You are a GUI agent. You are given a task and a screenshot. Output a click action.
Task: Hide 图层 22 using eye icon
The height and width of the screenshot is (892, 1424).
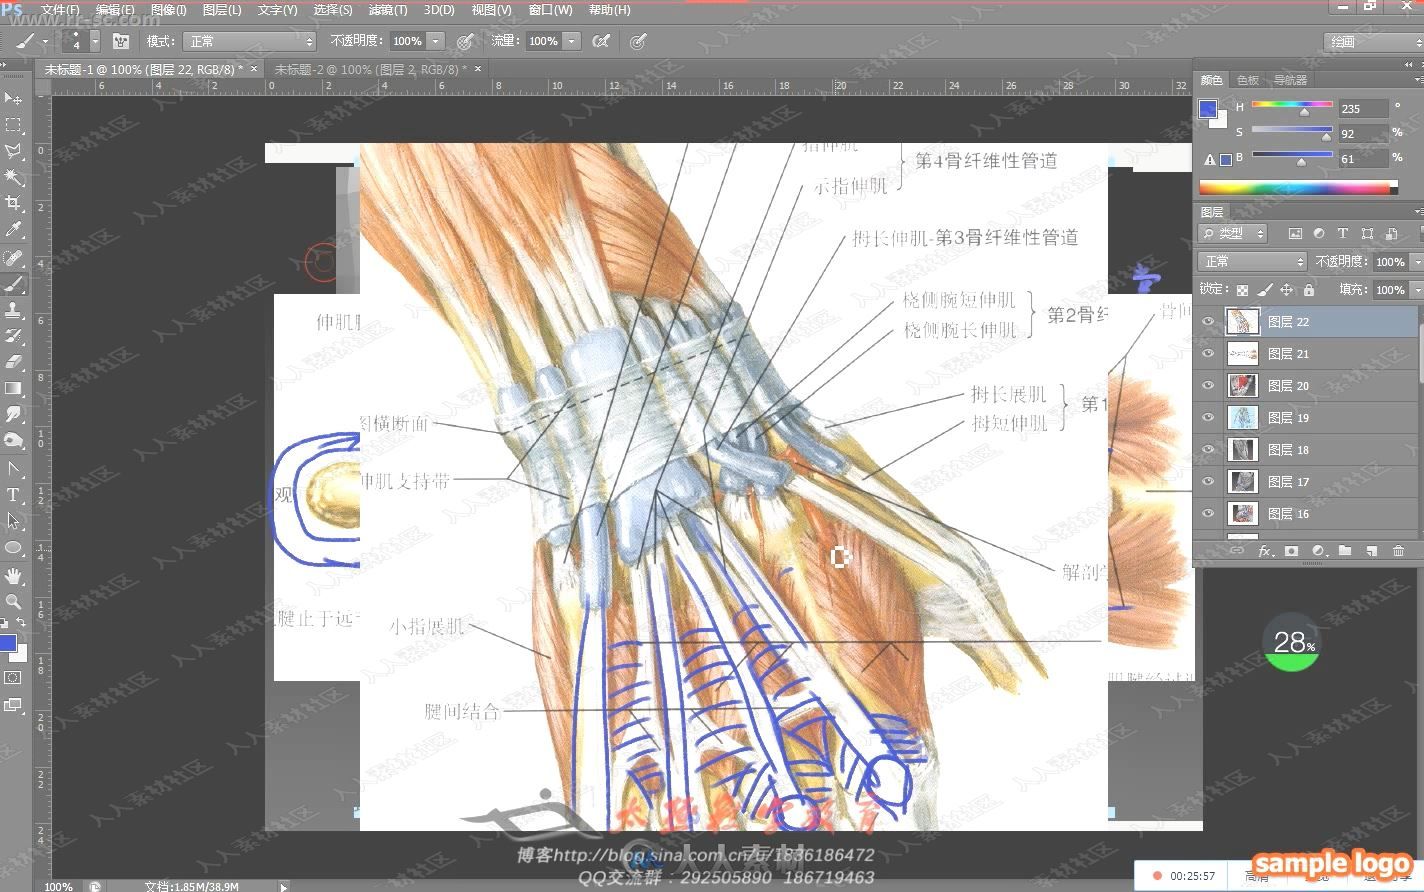(1208, 322)
